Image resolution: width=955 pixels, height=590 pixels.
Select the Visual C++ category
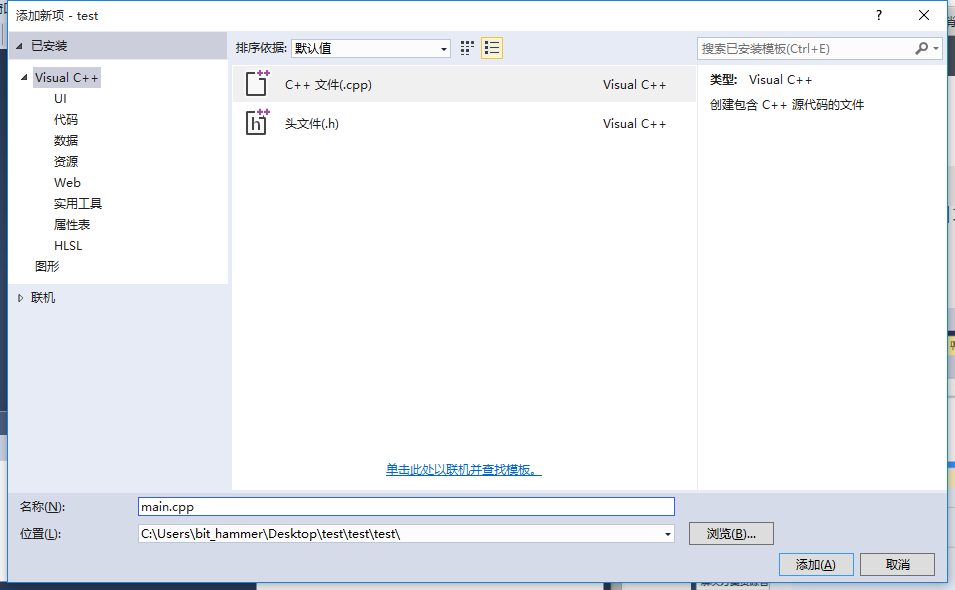(66, 77)
